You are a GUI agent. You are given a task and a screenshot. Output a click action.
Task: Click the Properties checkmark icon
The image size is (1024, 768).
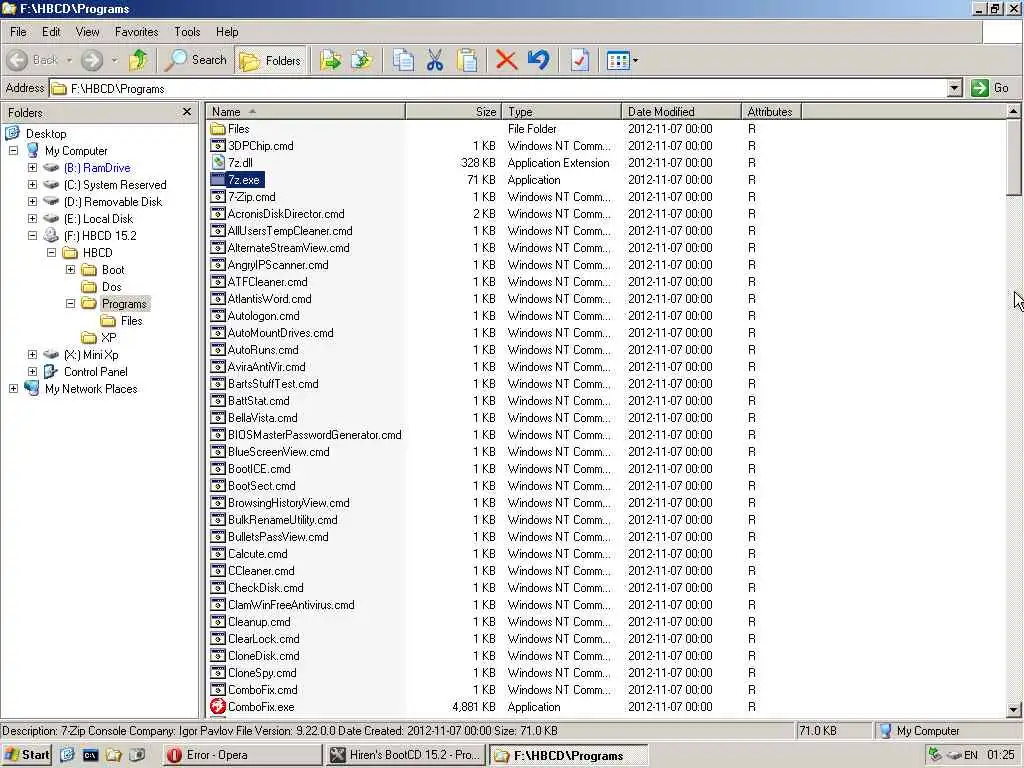click(x=579, y=60)
